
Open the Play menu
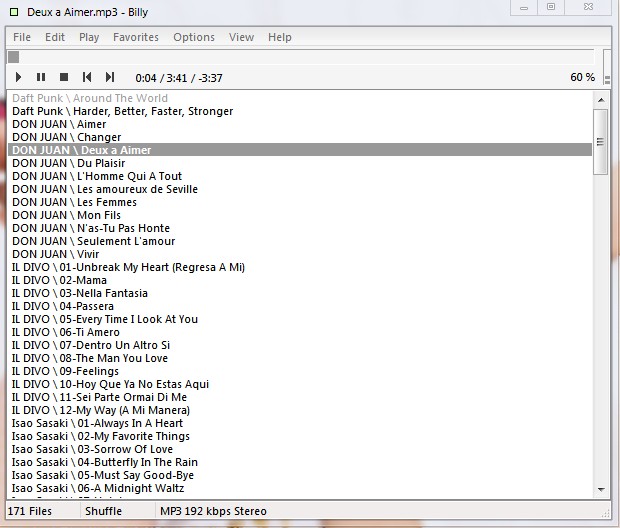[x=89, y=37]
